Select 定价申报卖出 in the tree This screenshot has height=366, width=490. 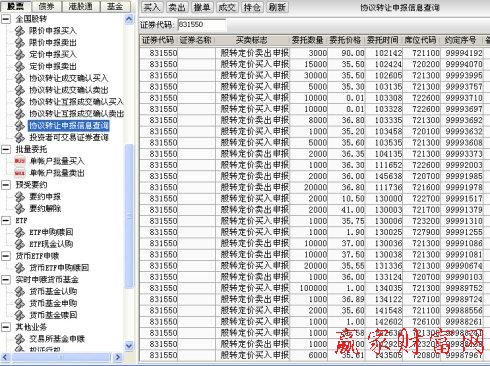click(x=53, y=67)
